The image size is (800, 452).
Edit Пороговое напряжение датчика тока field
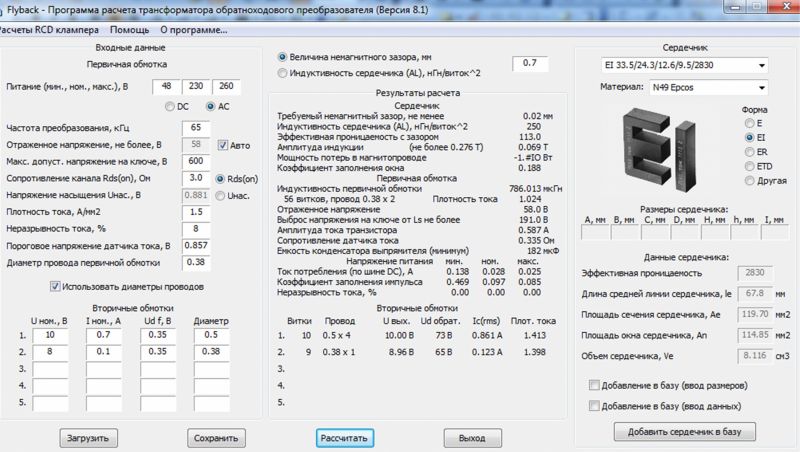[x=196, y=245]
